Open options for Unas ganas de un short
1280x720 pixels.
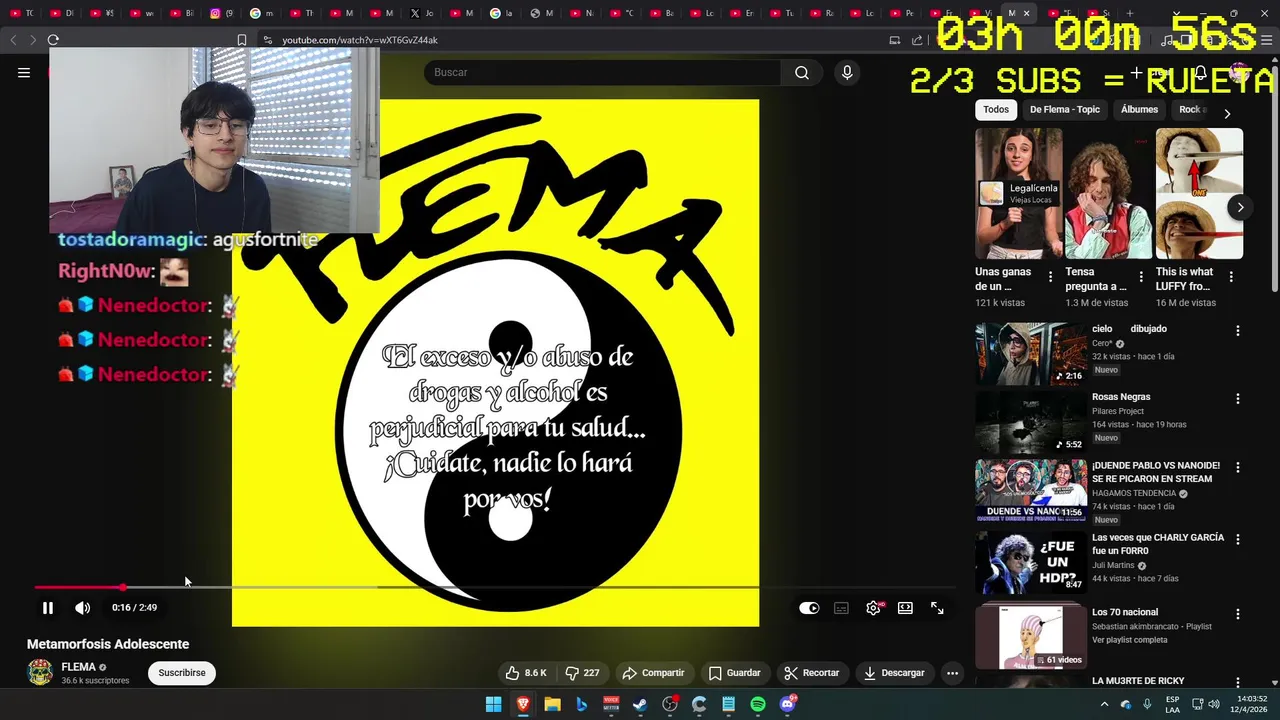click(x=1050, y=277)
